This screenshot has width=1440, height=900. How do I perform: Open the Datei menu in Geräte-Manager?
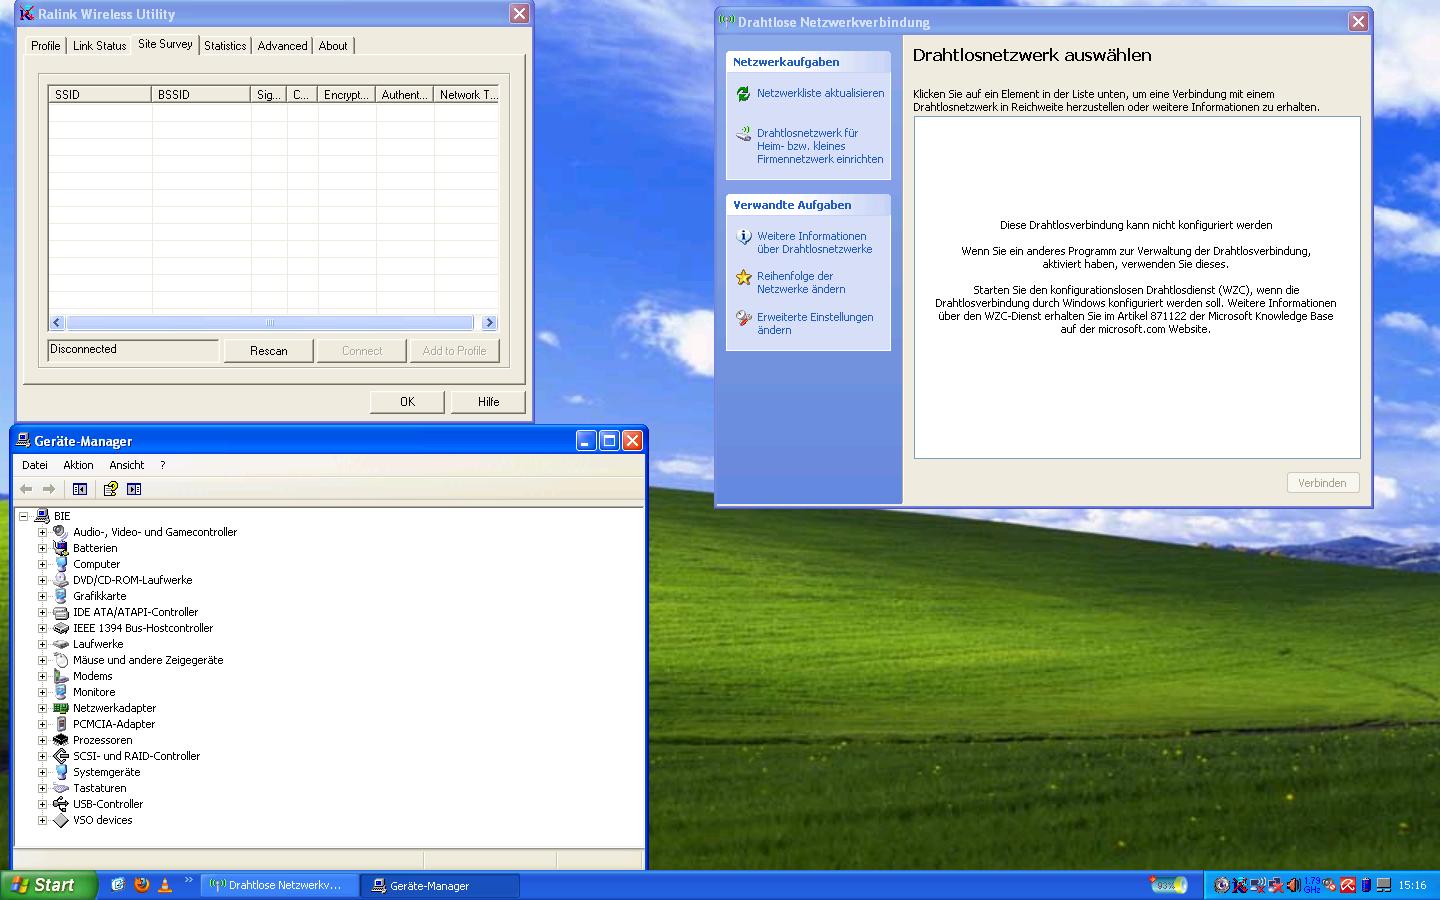tap(35, 465)
